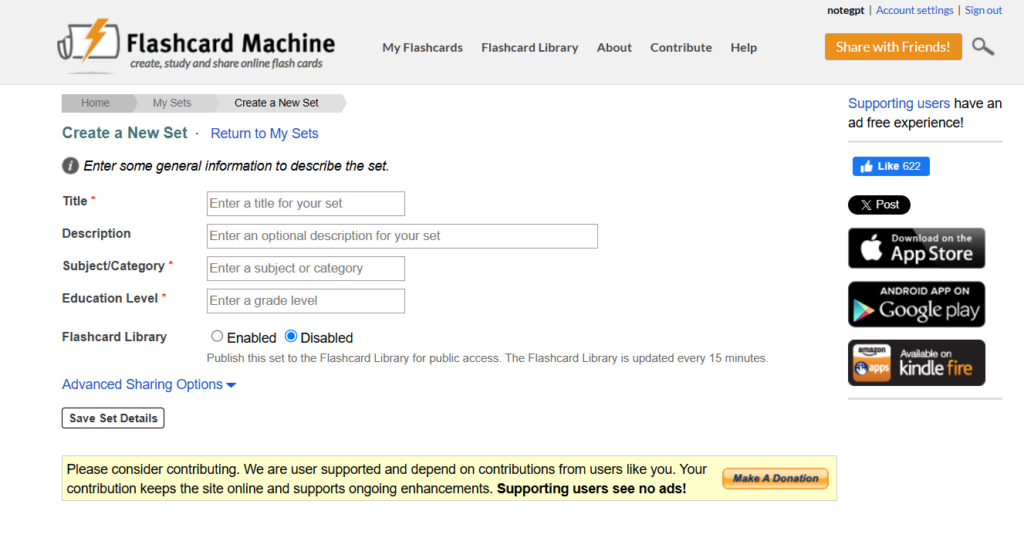Go to the Contribute page
This screenshot has width=1024, height=555.
[680, 47]
